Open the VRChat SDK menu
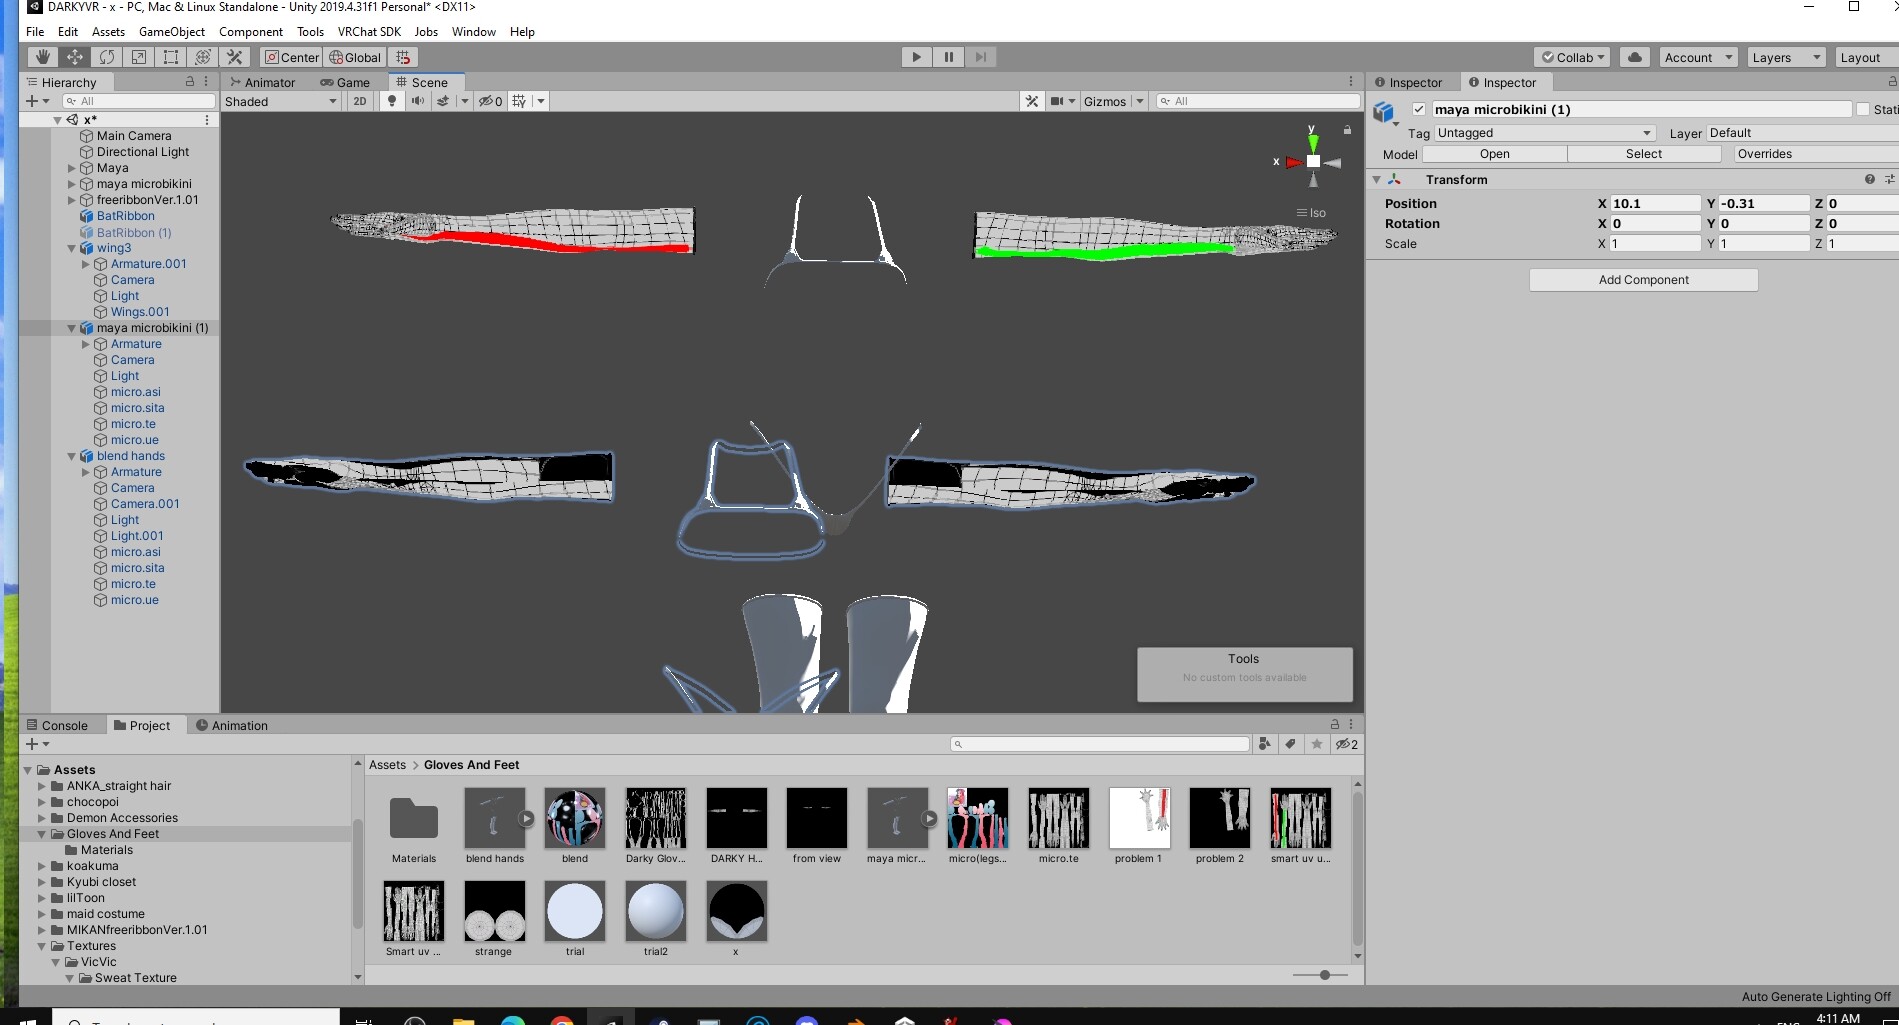Image resolution: width=1899 pixels, height=1025 pixels. coord(369,31)
